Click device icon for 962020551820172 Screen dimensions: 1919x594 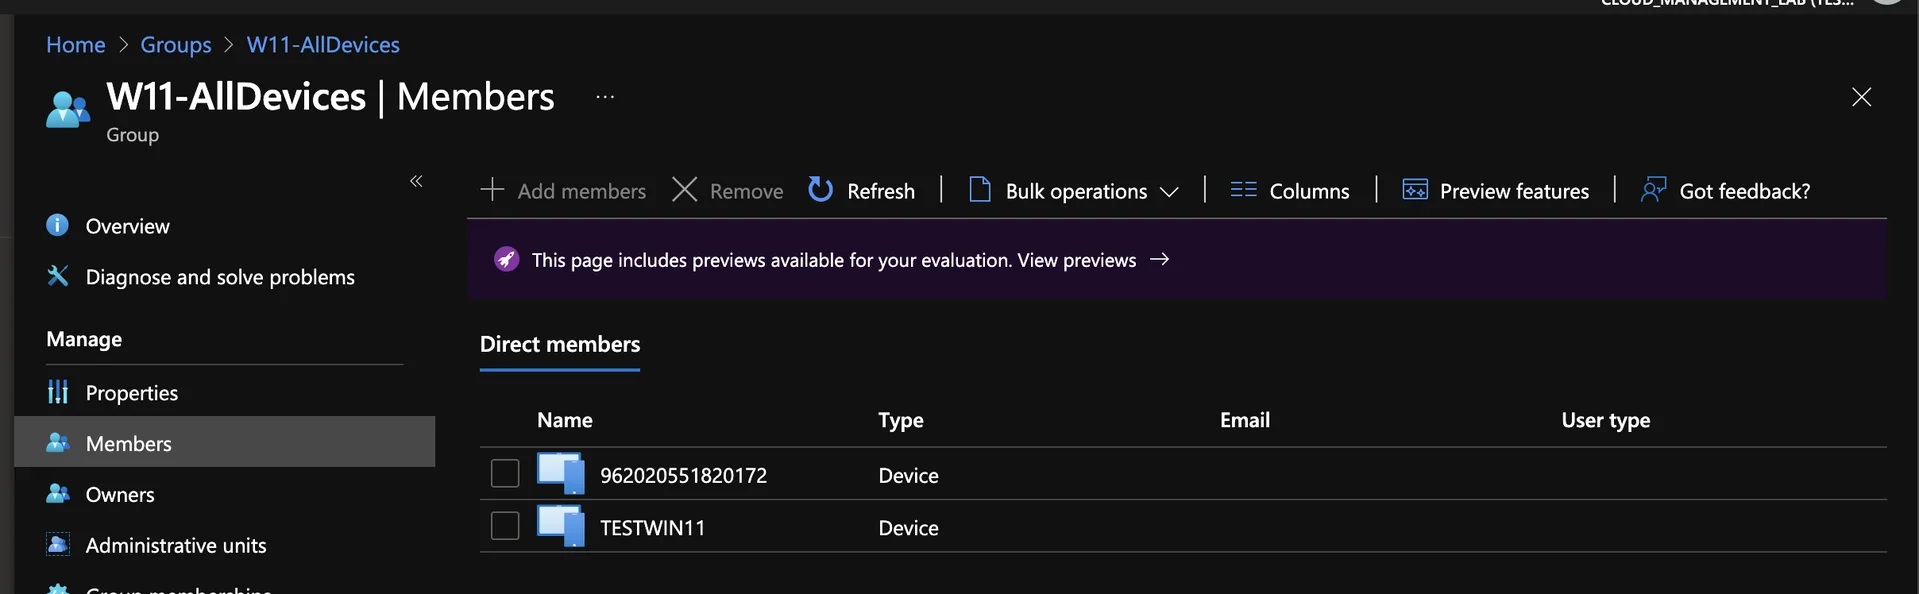561,473
